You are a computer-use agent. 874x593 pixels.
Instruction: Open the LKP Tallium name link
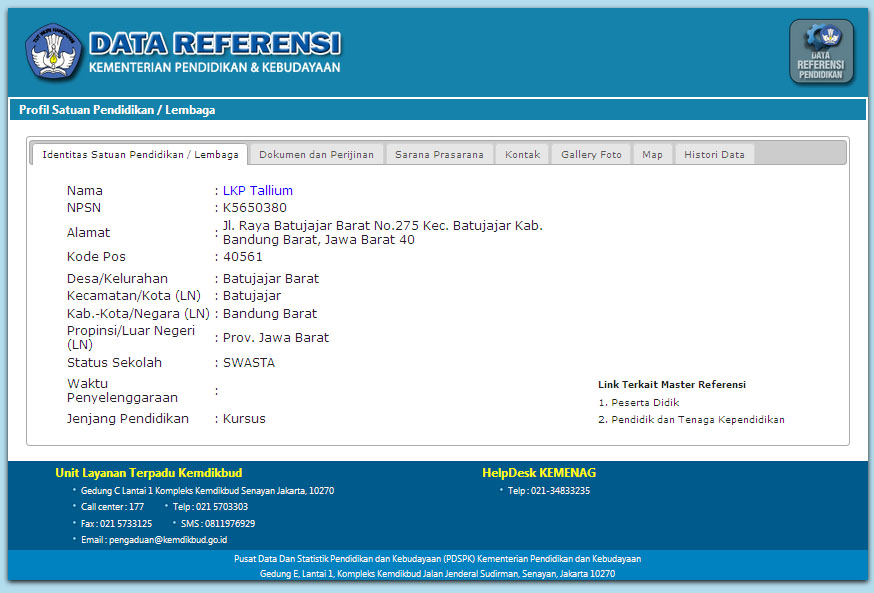[x=257, y=190]
